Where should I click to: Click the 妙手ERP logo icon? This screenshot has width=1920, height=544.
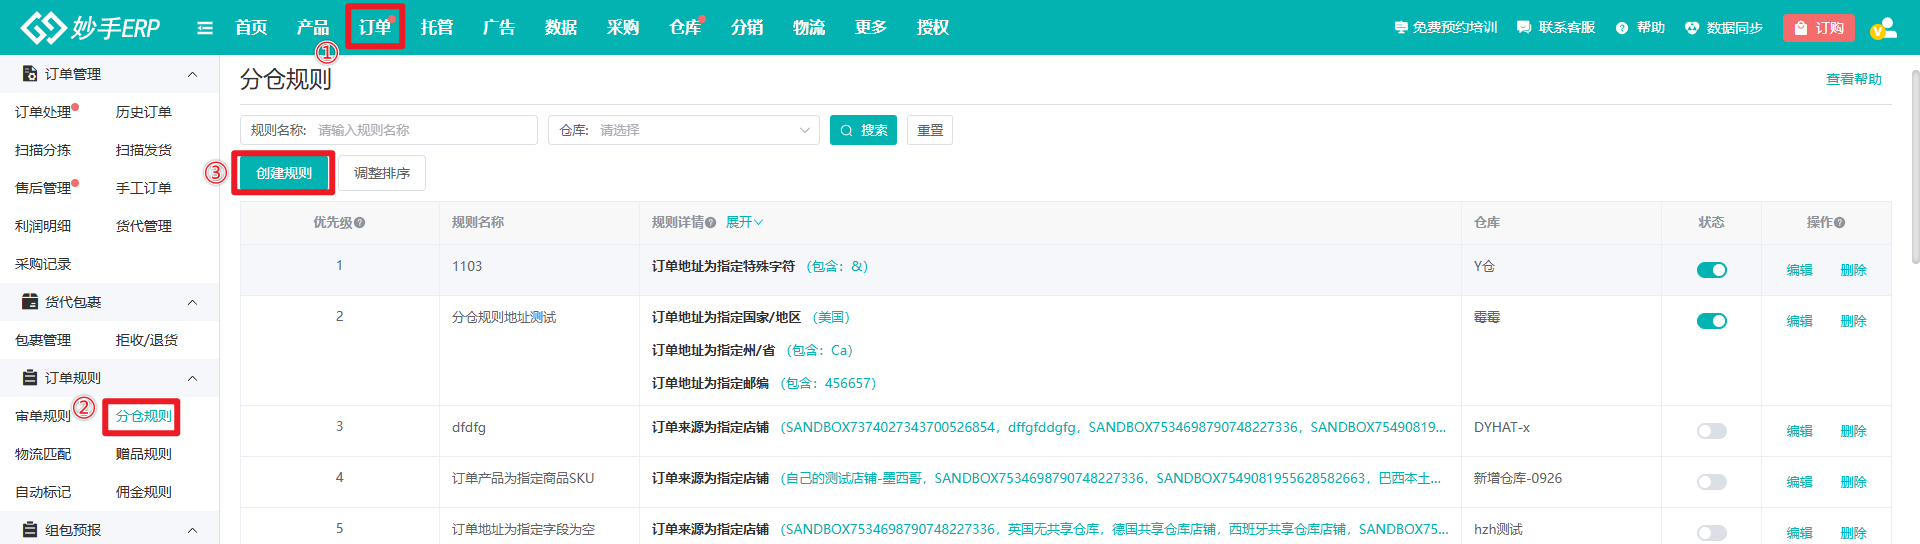click(43, 28)
